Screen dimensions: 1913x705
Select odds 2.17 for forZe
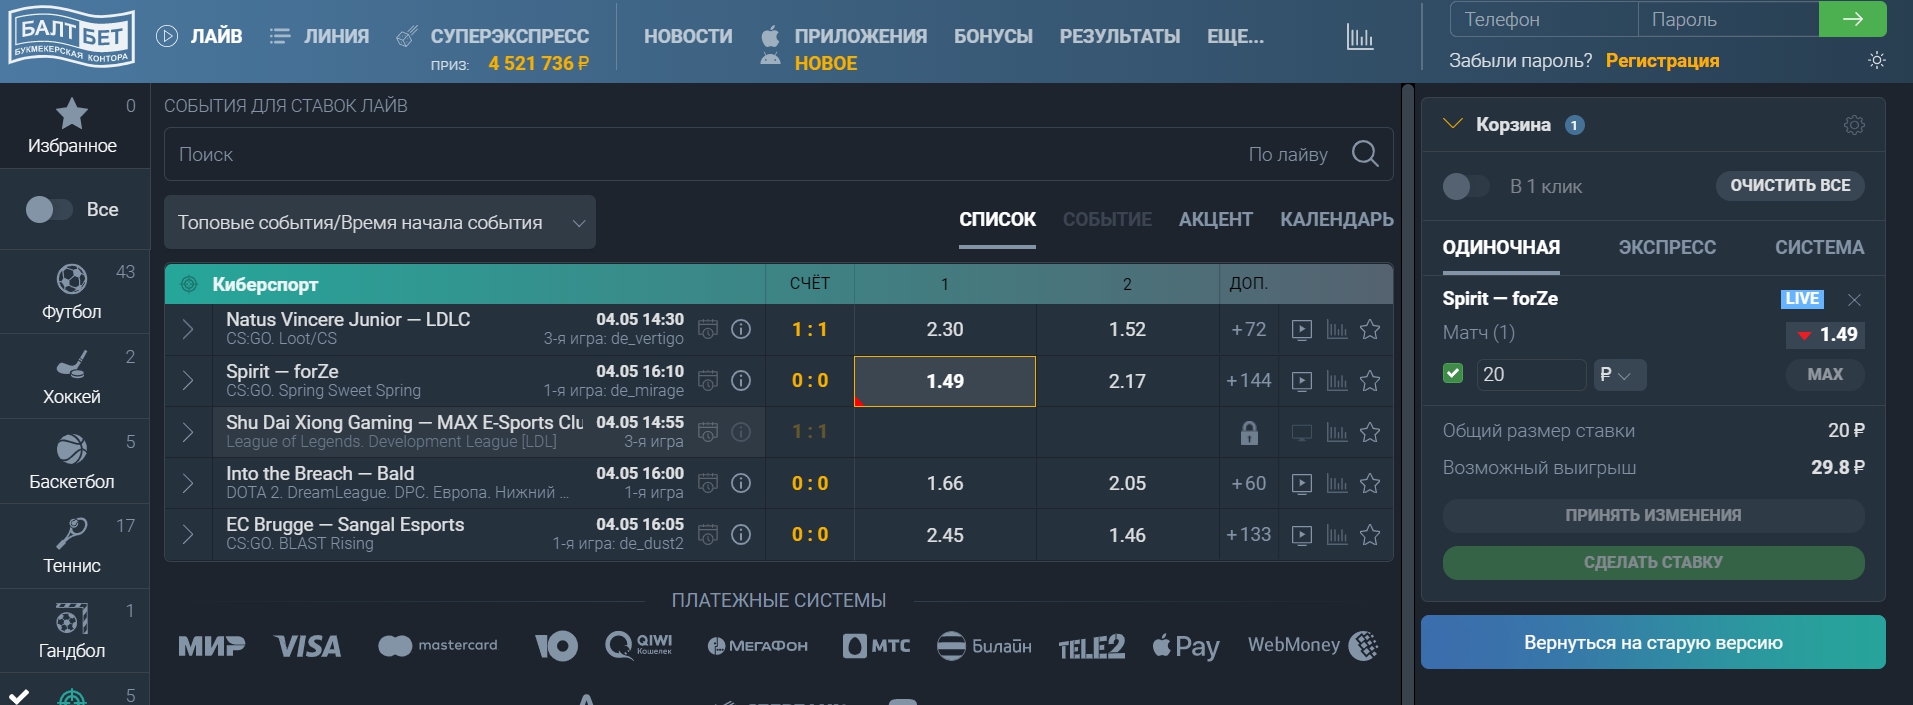click(1127, 381)
